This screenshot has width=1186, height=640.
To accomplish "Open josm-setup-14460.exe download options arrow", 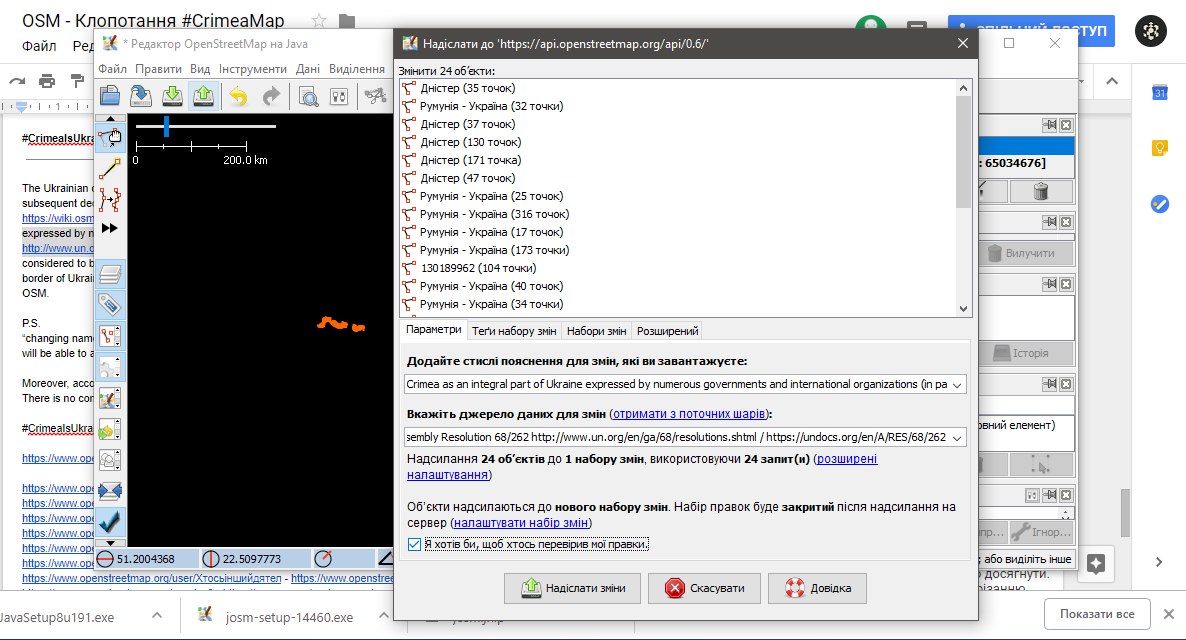I will click(x=383, y=615).
